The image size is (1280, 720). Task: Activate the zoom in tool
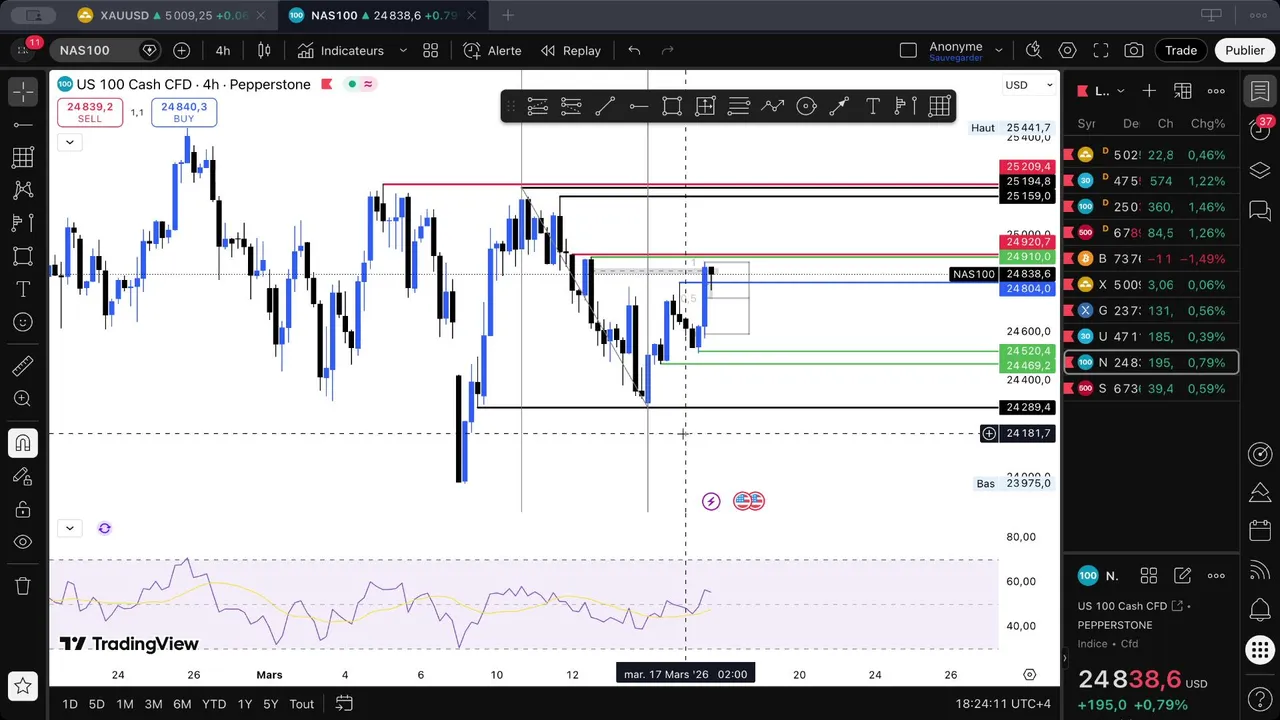[23, 399]
